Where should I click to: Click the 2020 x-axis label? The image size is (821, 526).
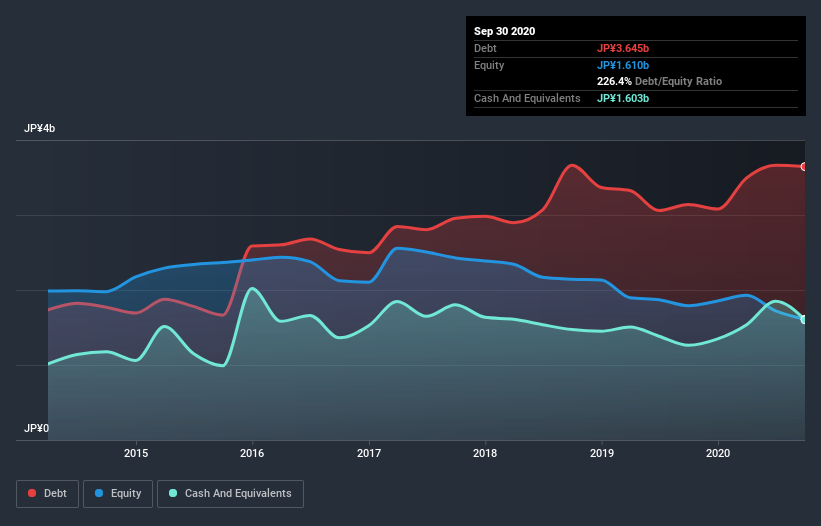718,453
